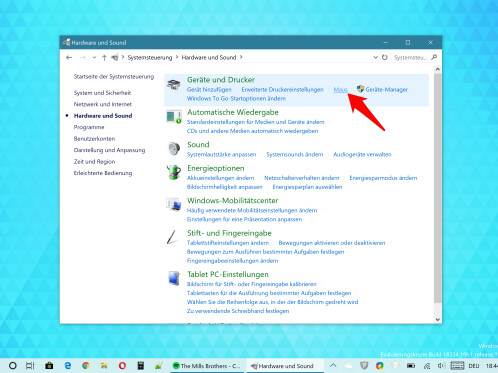The image size is (498, 373).
Task: Launch Edge browser from the taskbar
Action: click(x=68, y=366)
